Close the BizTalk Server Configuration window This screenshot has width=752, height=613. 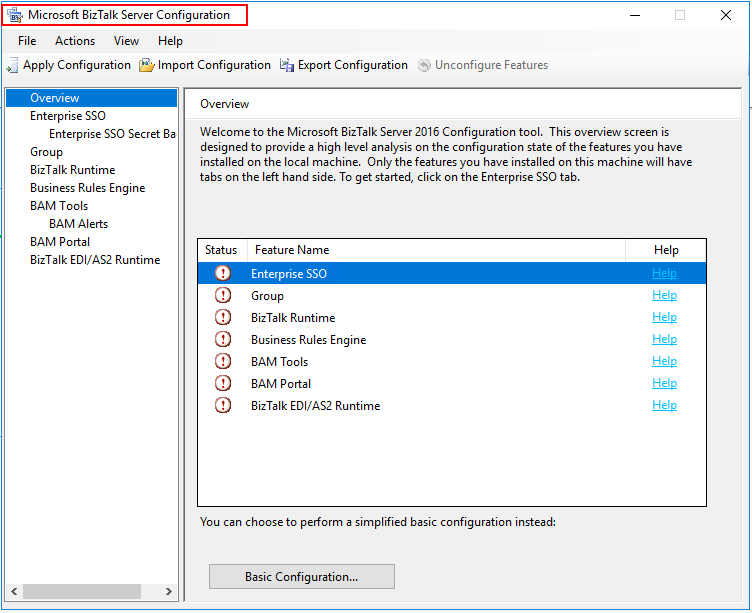tap(726, 15)
